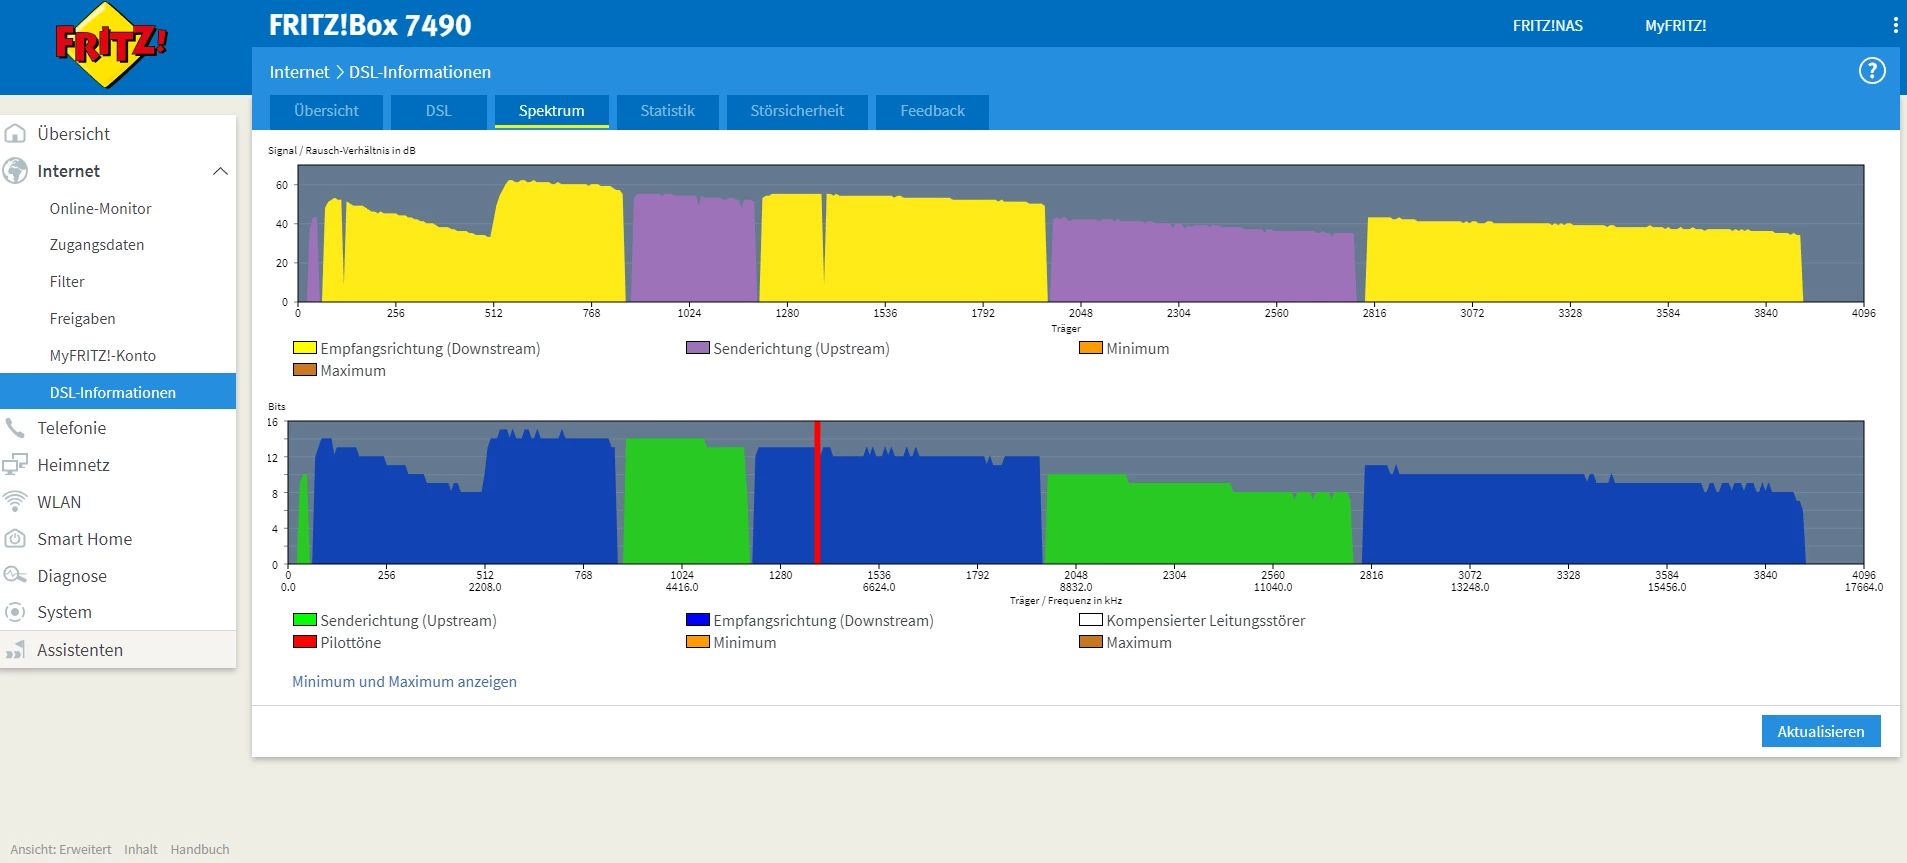Click the Smart Home icon
This screenshot has height=863, width=1907.
(x=15, y=538)
